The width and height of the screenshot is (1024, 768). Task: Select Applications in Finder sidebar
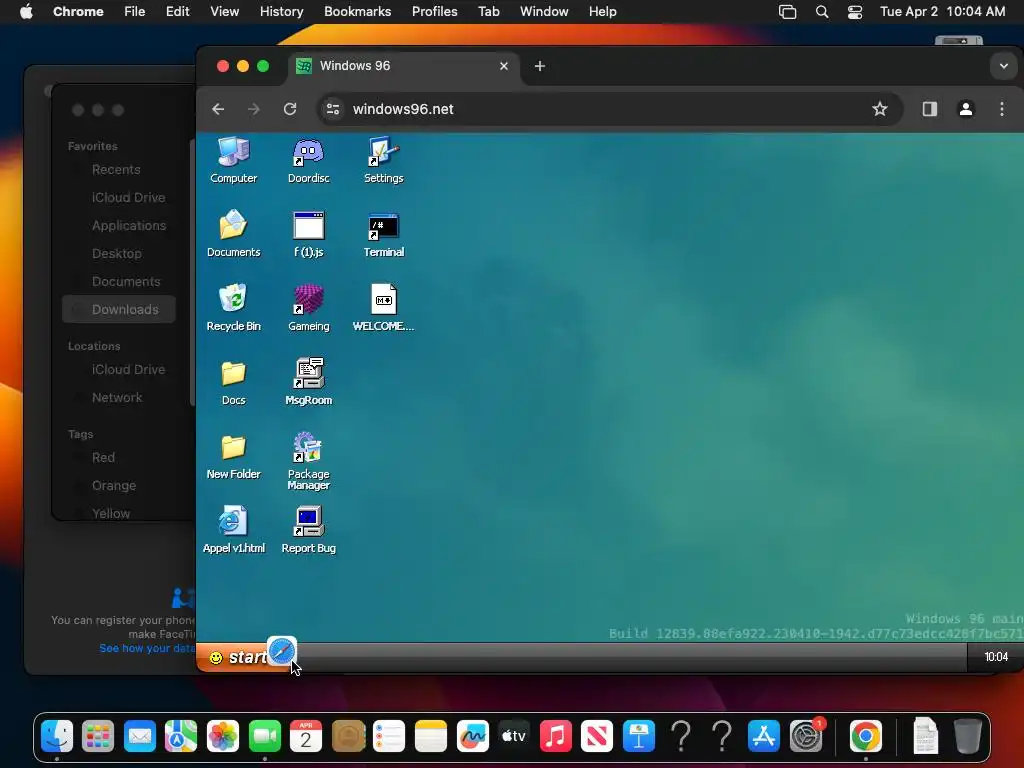pos(129,226)
